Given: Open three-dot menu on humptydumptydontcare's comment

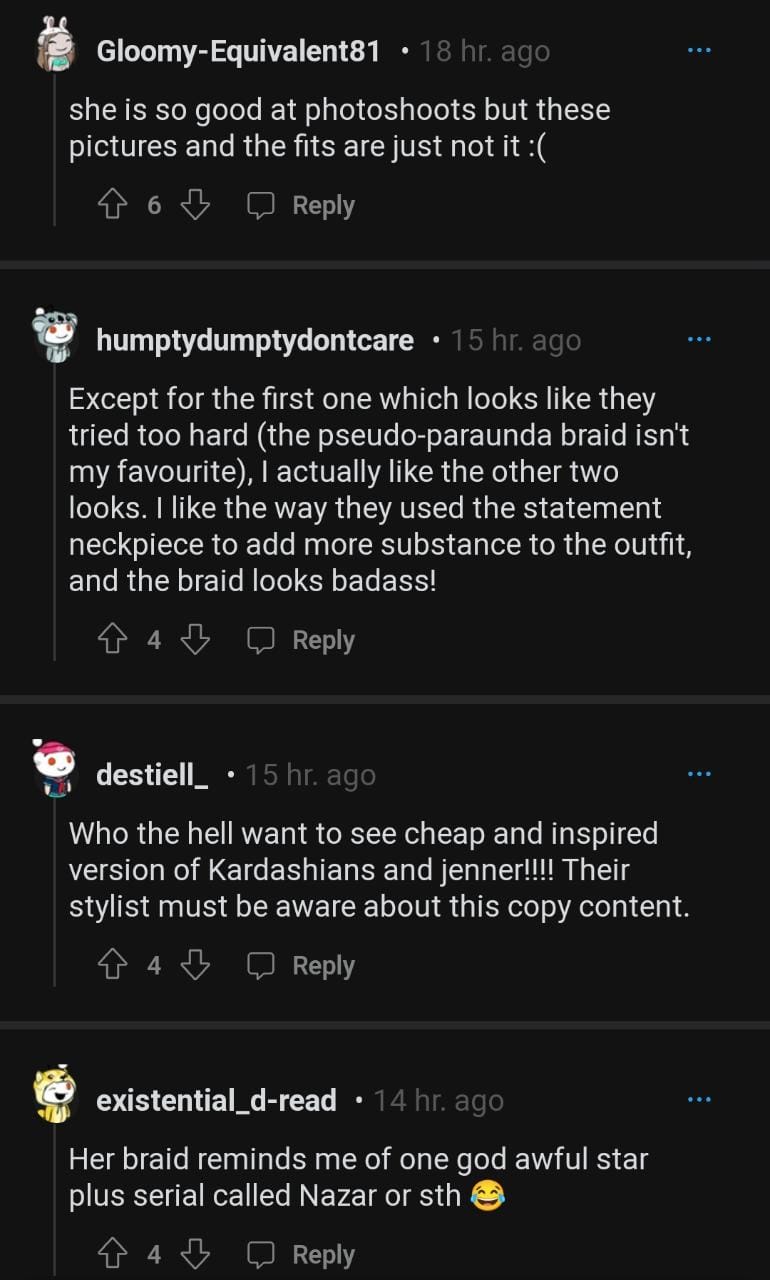Looking at the screenshot, I should [x=699, y=340].
